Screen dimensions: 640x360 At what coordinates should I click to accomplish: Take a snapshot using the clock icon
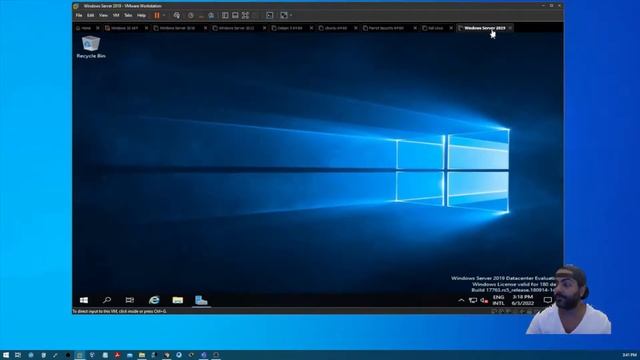point(191,16)
